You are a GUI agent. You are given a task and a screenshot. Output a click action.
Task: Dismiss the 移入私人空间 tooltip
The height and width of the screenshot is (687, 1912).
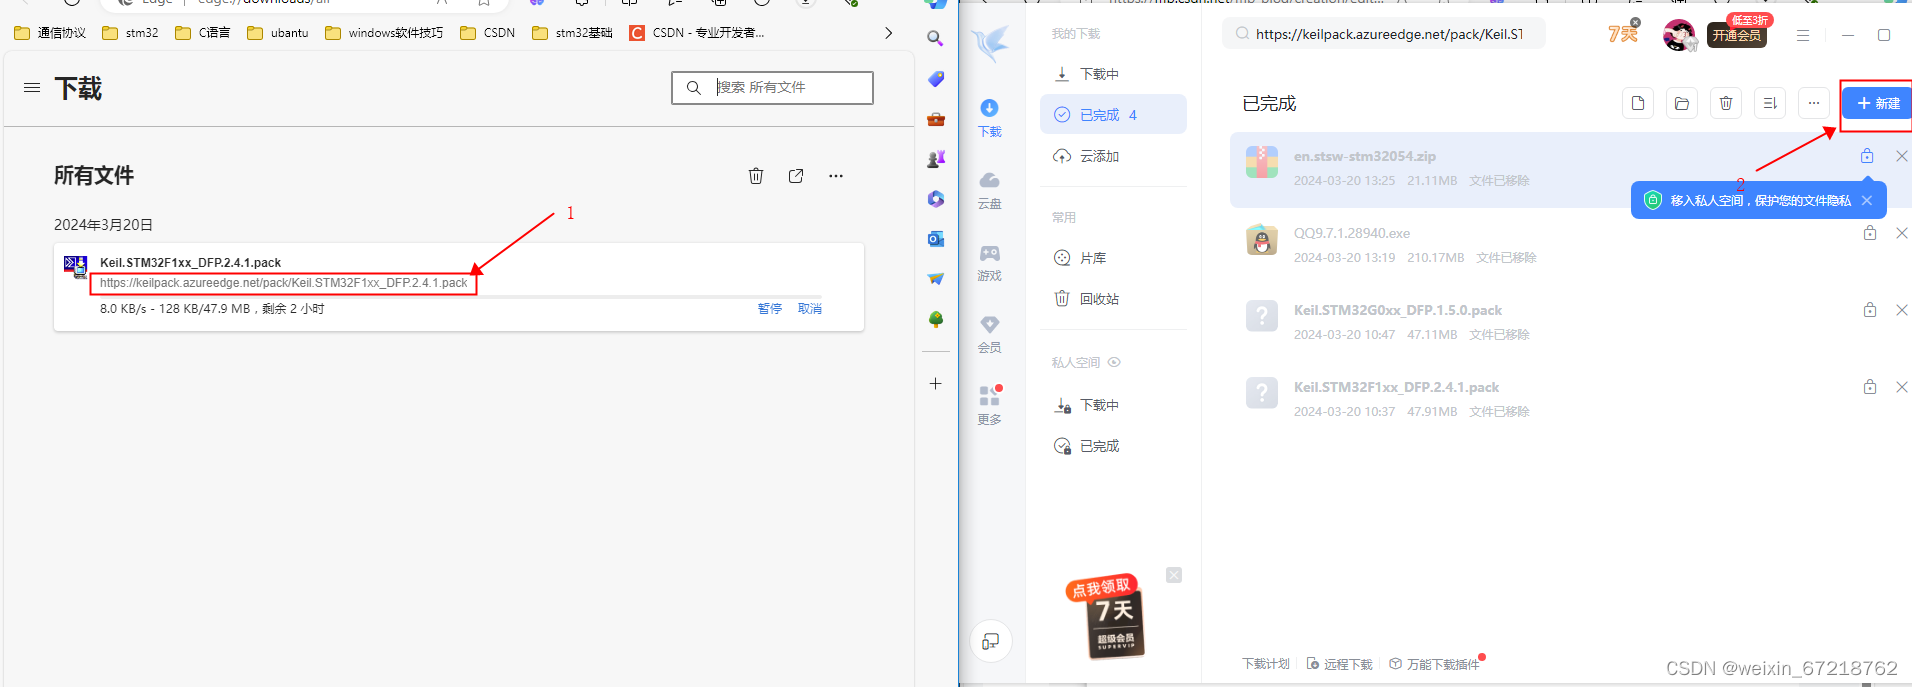pyautogui.click(x=1867, y=201)
